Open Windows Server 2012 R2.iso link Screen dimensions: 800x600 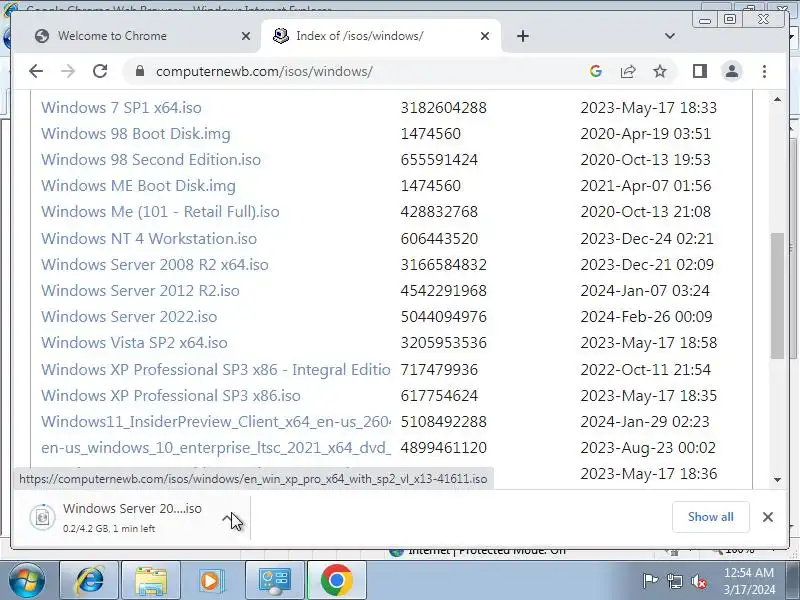pyautogui.click(x=140, y=291)
